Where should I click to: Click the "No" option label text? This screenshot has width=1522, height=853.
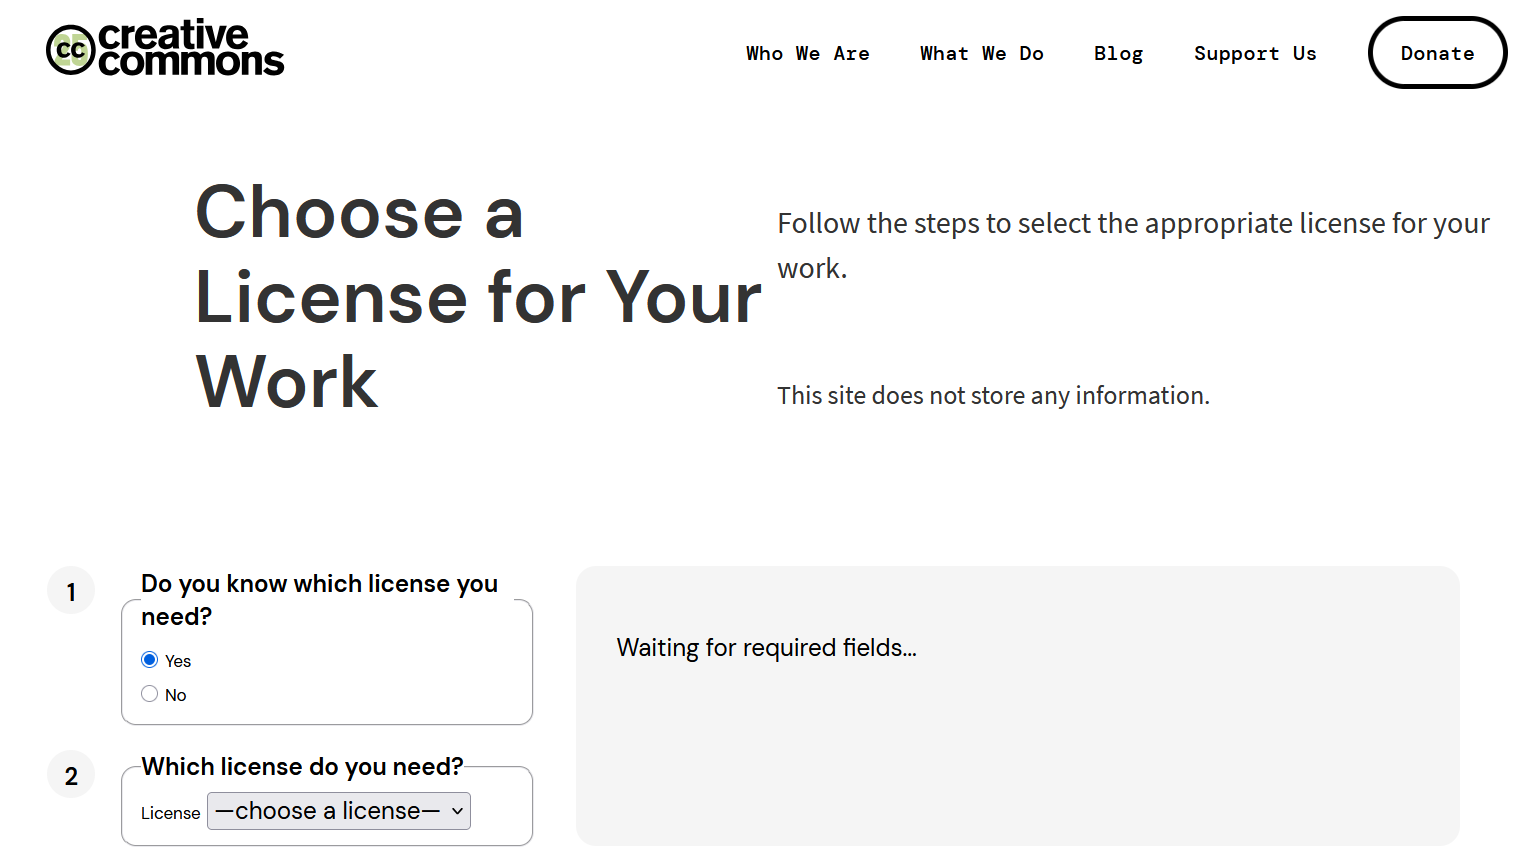point(176,695)
